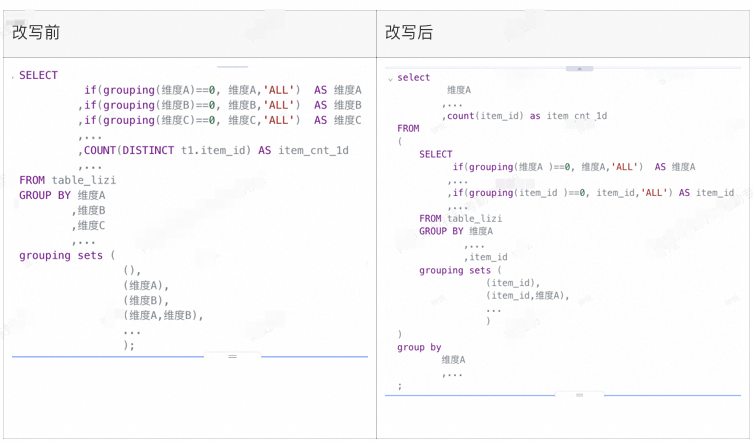
Task: Click the right 'FROM table_lizi' line
Action: [x=460, y=218]
